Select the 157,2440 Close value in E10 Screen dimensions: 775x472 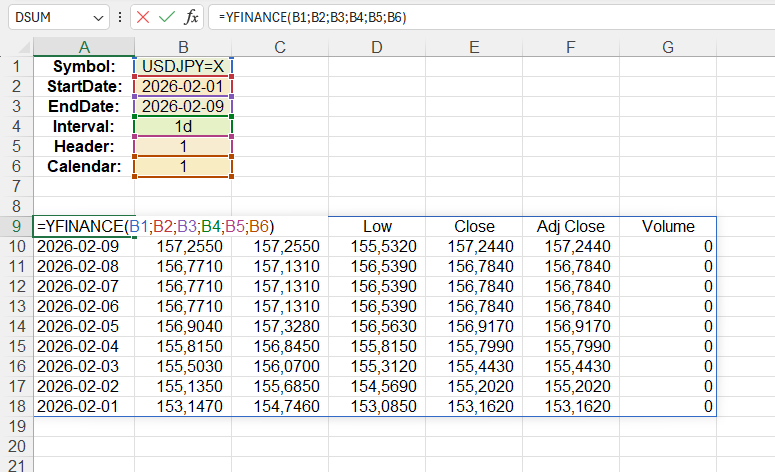(474, 247)
